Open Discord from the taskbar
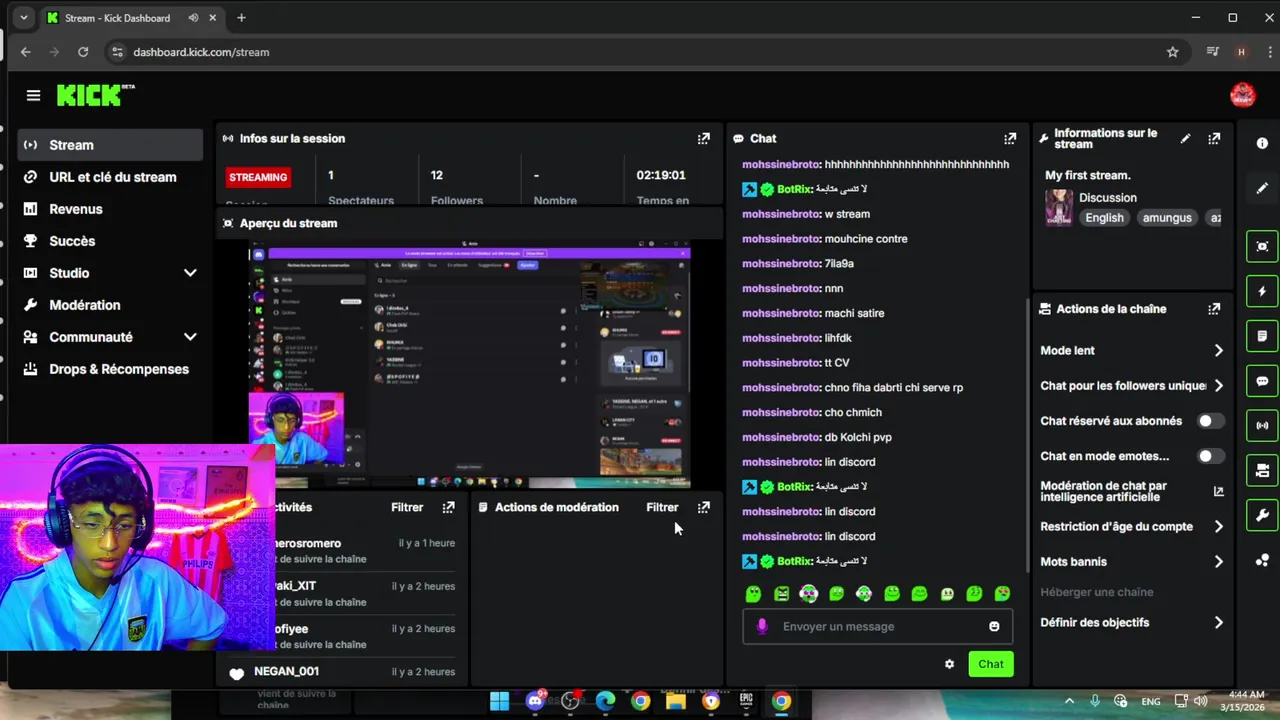Image resolution: width=1280 pixels, height=720 pixels. pos(535,701)
